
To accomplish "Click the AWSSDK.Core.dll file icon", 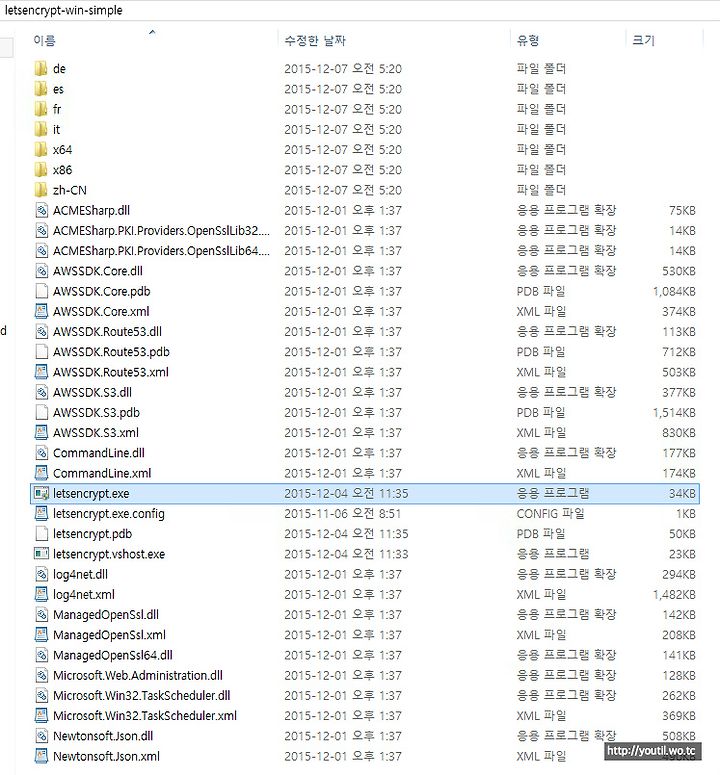I will pos(42,271).
